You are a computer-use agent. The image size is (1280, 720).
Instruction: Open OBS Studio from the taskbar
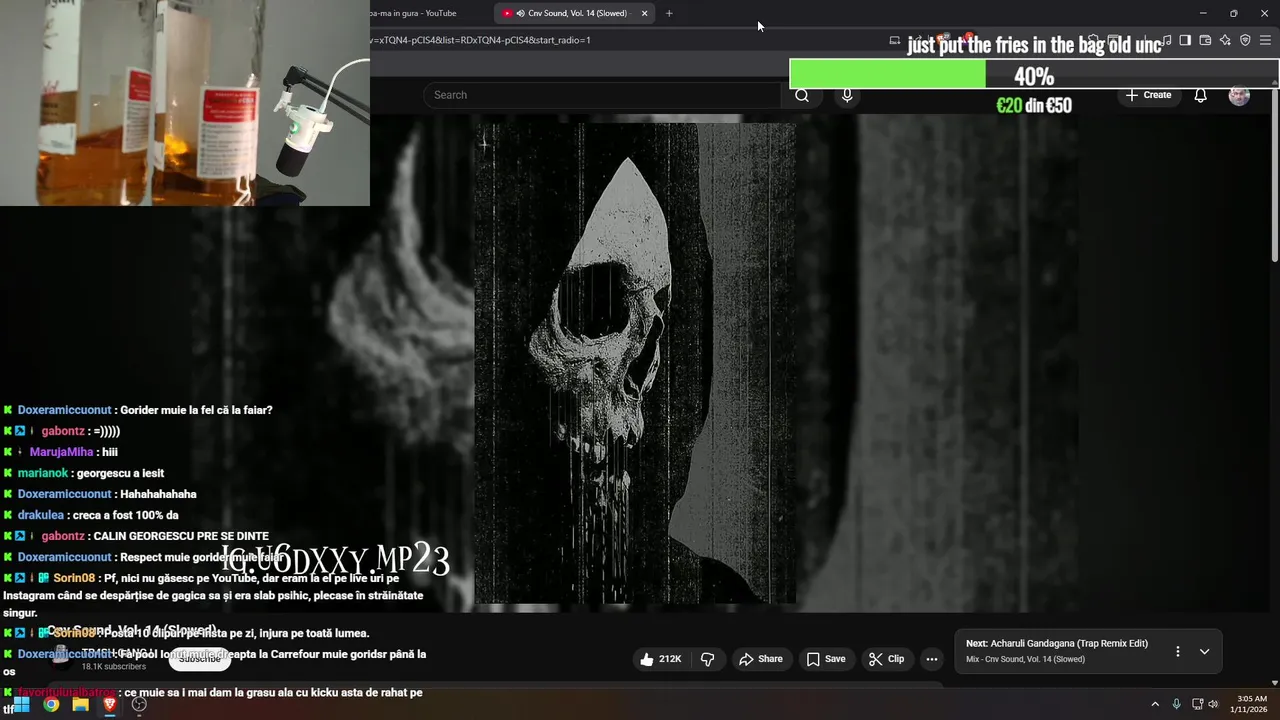139,704
